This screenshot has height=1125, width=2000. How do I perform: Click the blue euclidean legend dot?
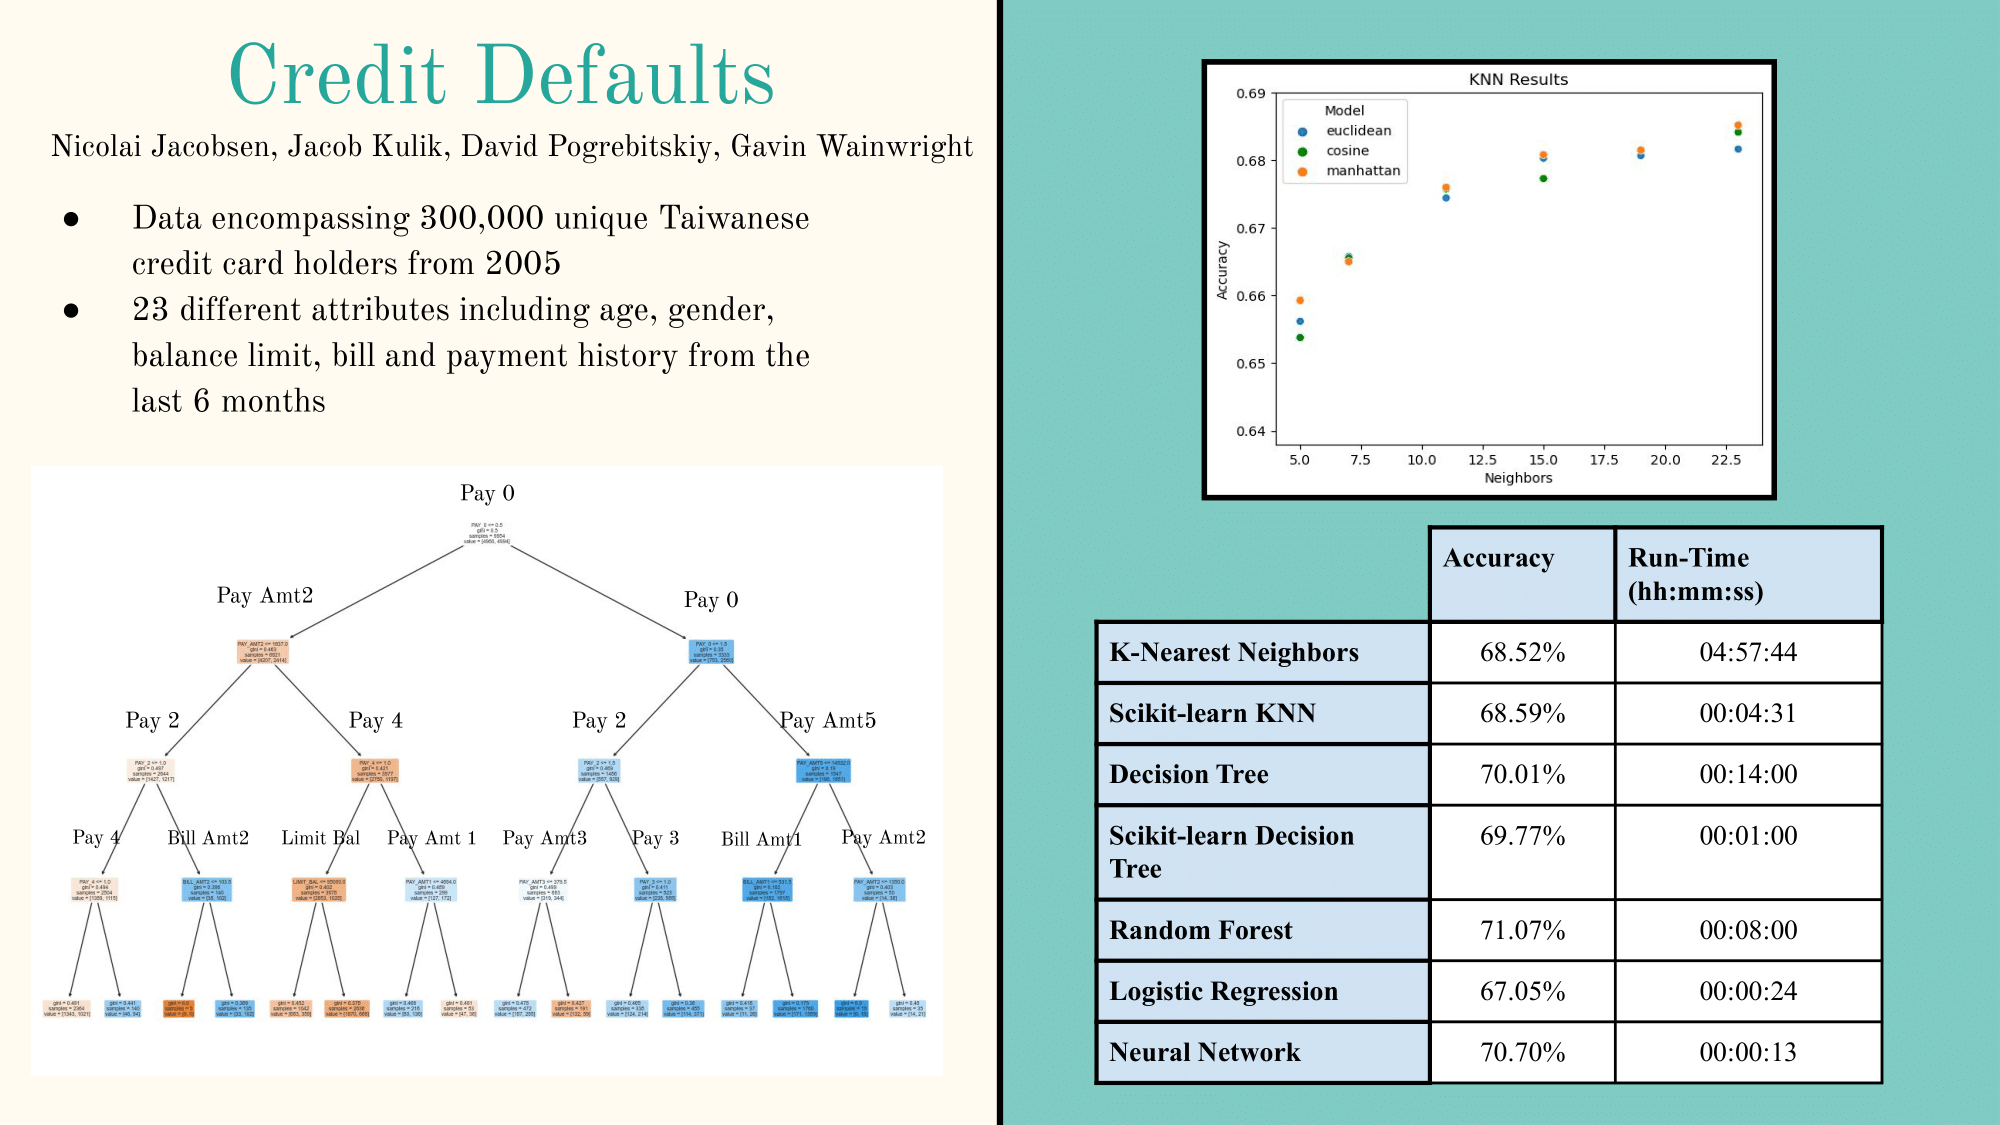pyautogui.click(x=1302, y=131)
